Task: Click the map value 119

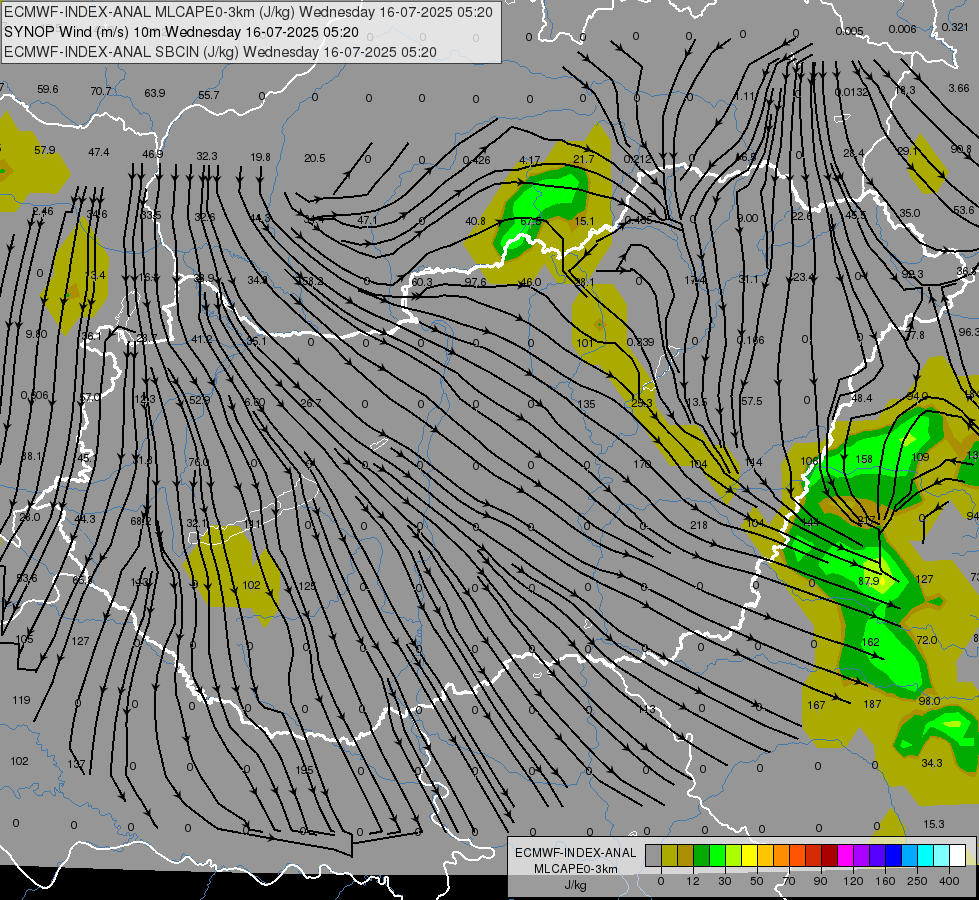Action: [x=21, y=700]
